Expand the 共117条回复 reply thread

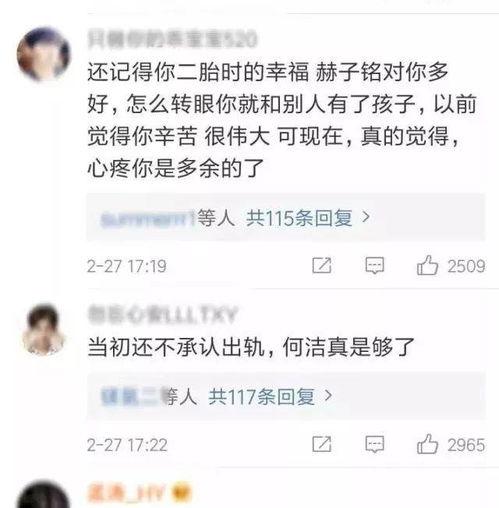(261, 397)
